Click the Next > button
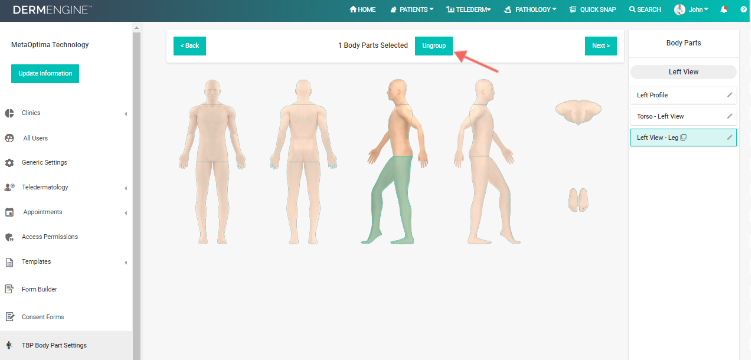Image resolution: width=751 pixels, height=360 pixels. click(x=601, y=46)
